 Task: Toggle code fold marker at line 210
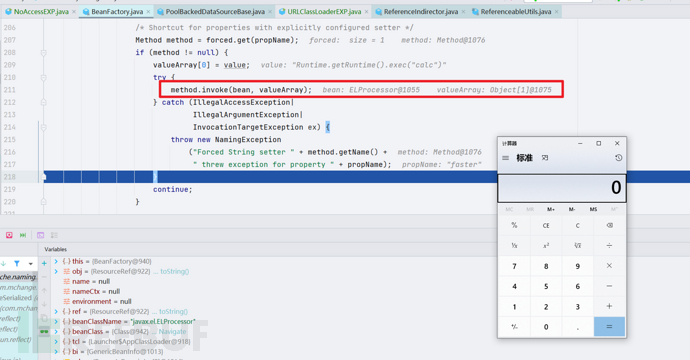point(43,77)
